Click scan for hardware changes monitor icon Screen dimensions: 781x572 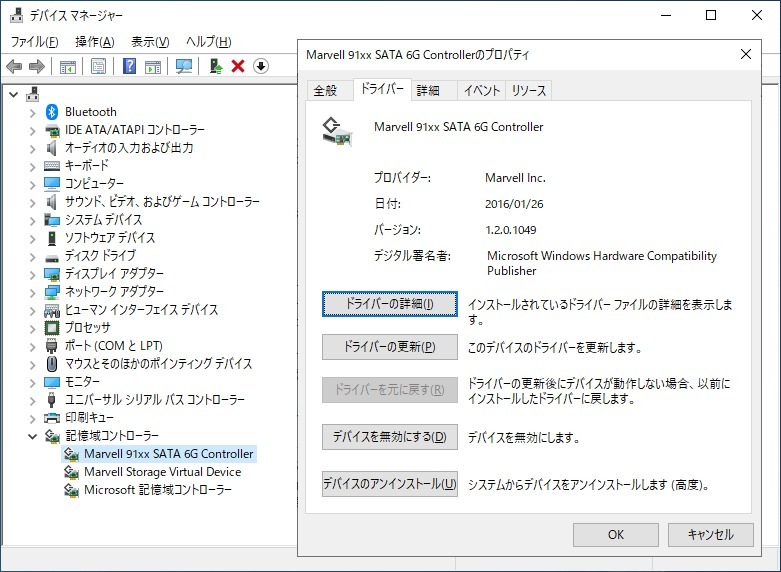(184, 66)
